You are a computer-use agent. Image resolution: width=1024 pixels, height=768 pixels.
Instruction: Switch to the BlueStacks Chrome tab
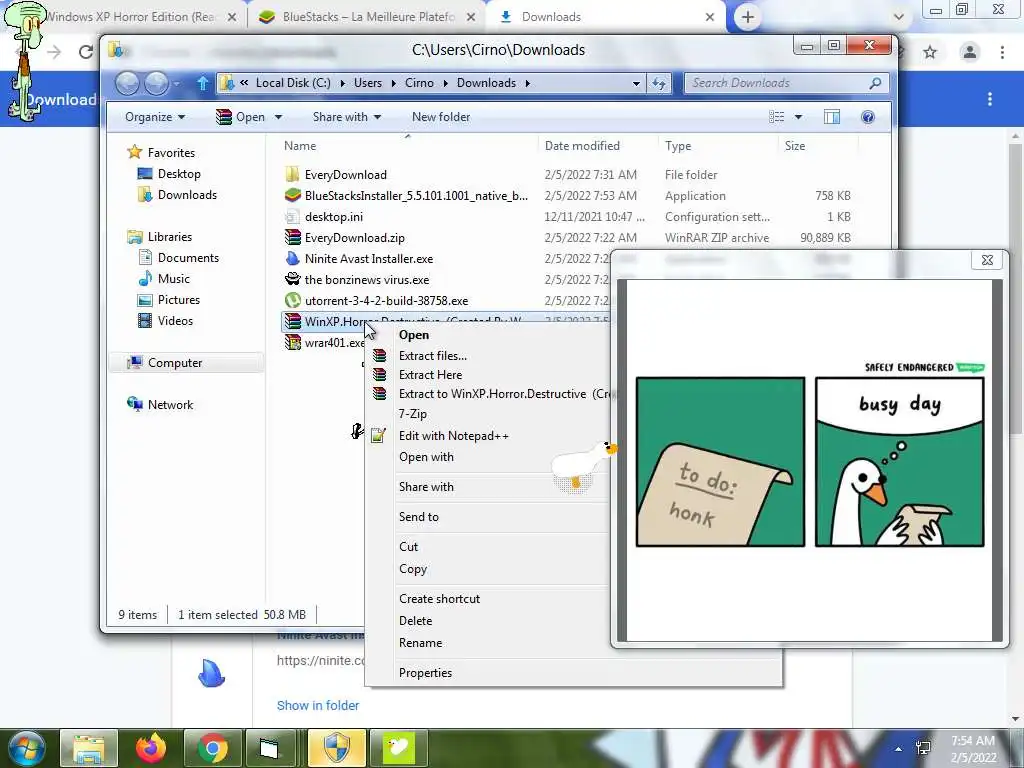click(x=366, y=17)
